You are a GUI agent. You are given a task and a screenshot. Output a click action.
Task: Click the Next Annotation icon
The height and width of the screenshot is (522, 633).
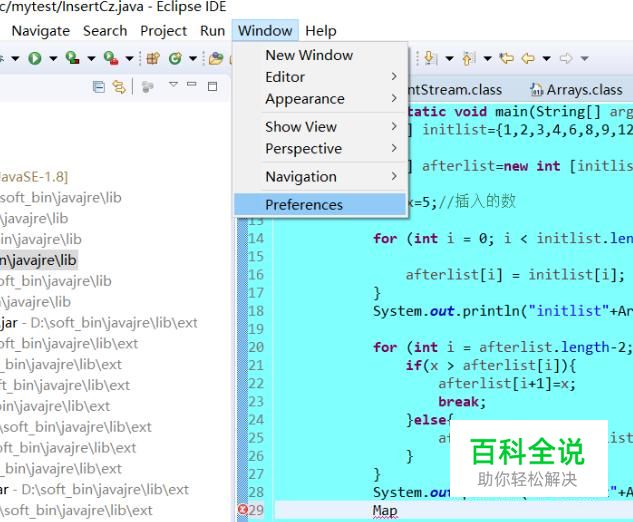(x=431, y=59)
